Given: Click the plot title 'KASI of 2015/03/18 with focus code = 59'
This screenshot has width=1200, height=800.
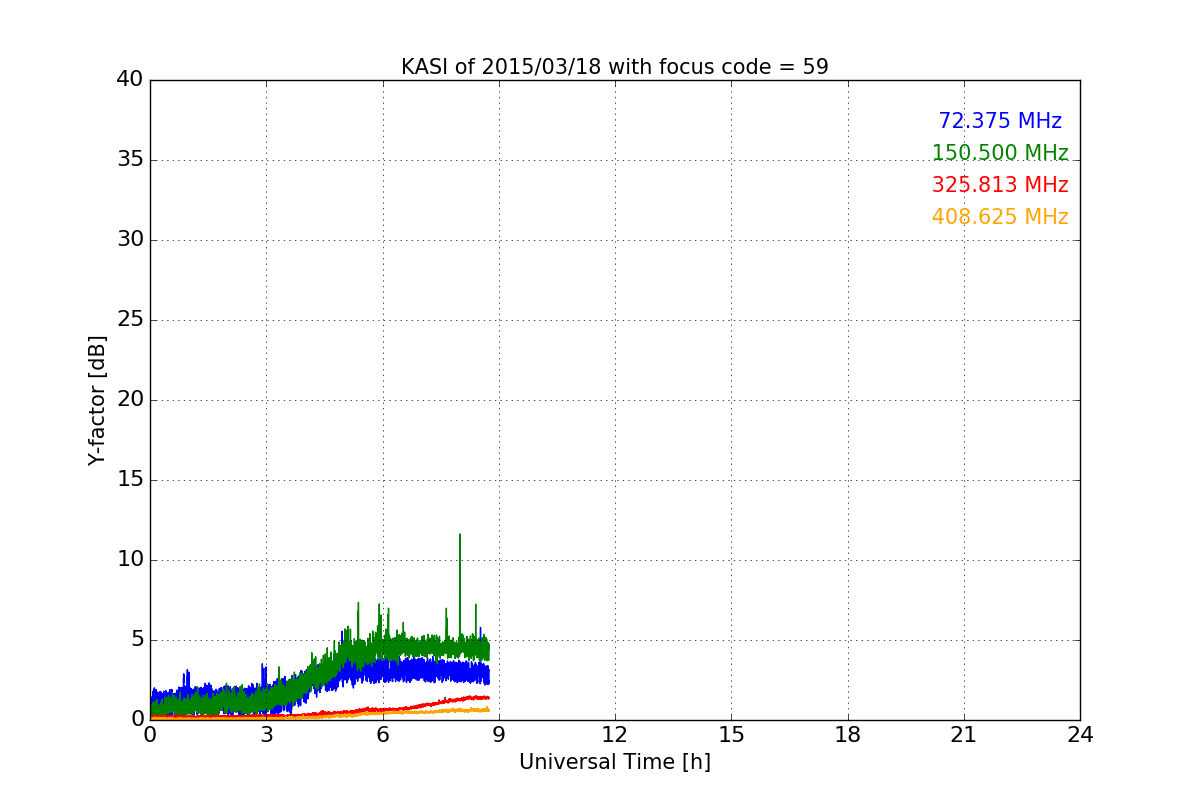Looking at the screenshot, I should (615, 67).
